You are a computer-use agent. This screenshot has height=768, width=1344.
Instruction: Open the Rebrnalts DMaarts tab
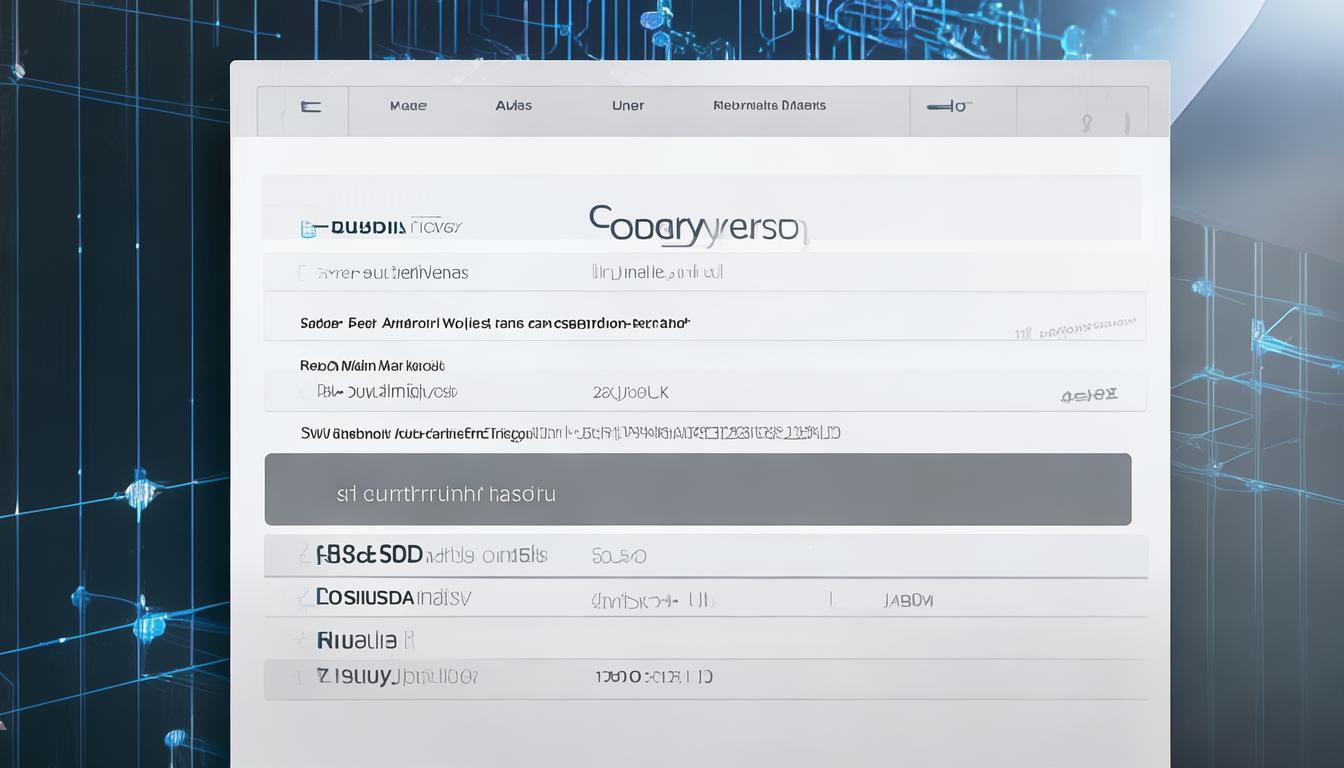click(x=769, y=106)
